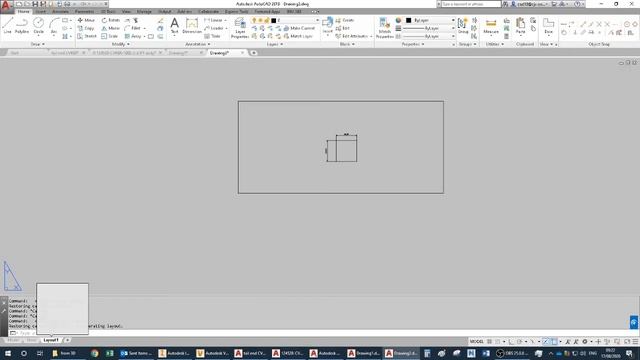Click the Mirror tool
The height and width of the screenshot is (360, 640).
point(111,28)
